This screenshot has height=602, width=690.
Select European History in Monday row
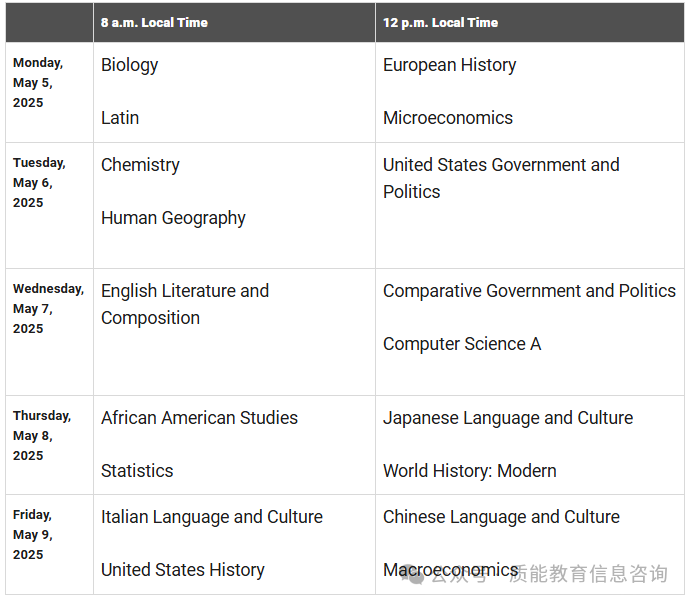[x=449, y=66]
